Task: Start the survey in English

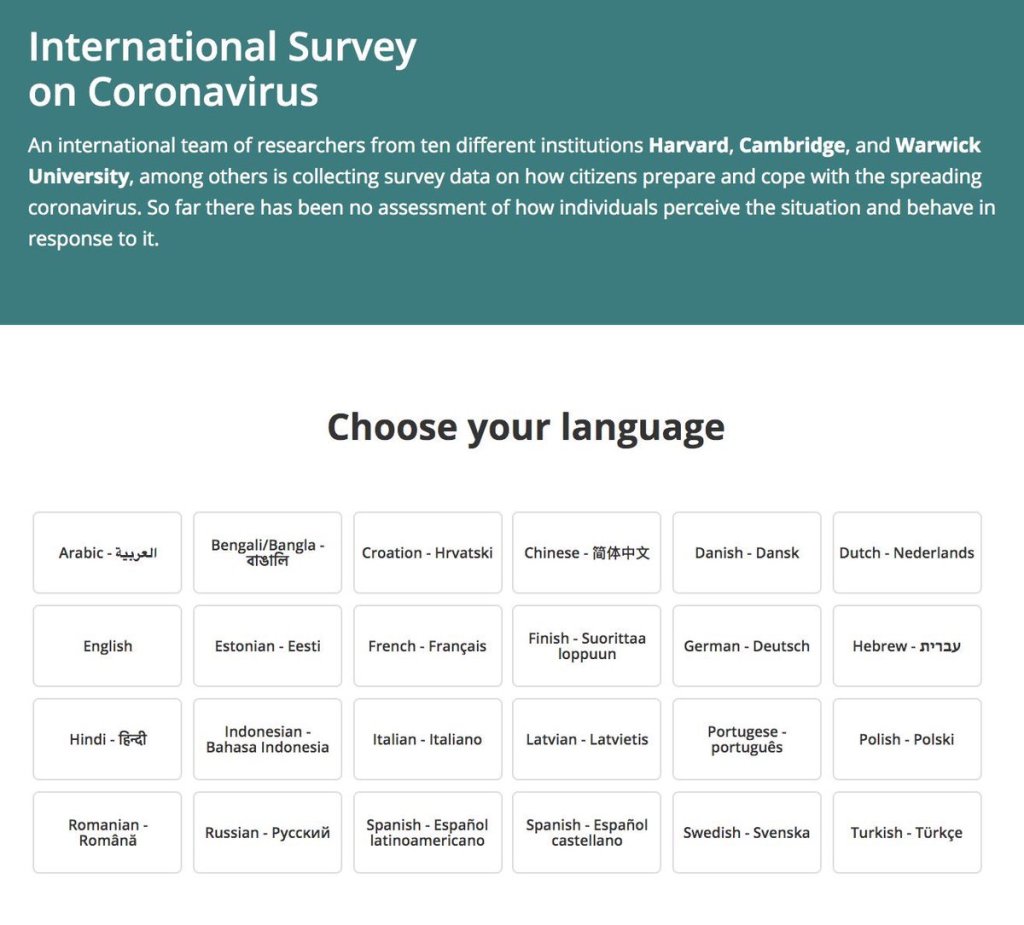Action: tap(108, 646)
